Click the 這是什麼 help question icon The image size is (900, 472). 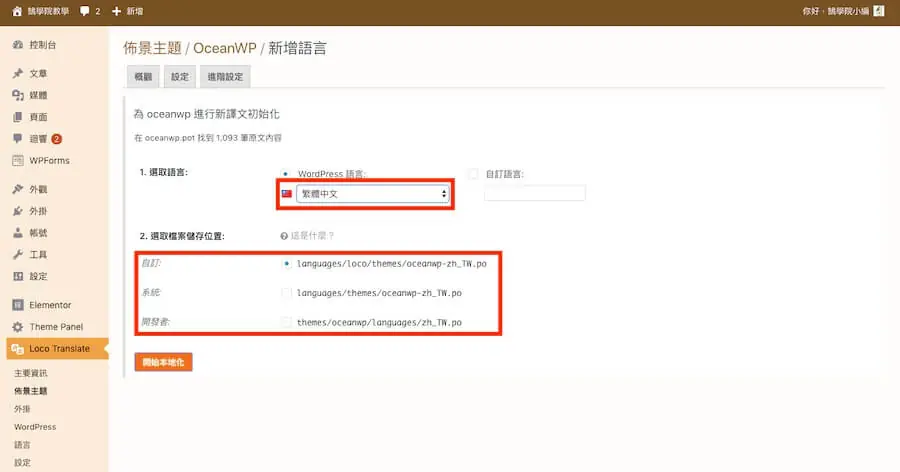pyautogui.click(x=284, y=236)
